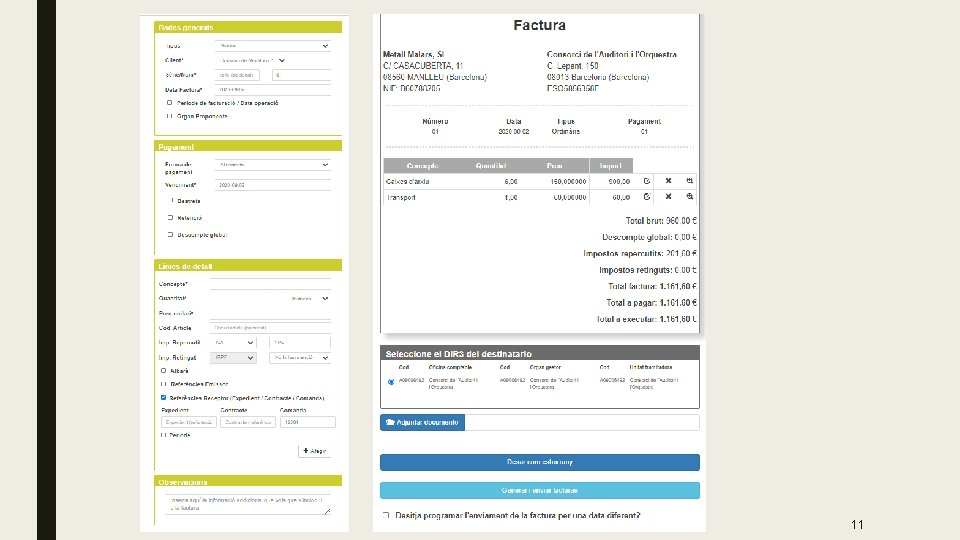Click the 'Dades generals' section header
Image resolution: width=960 pixels, height=540 pixels.
click(x=248, y=28)
